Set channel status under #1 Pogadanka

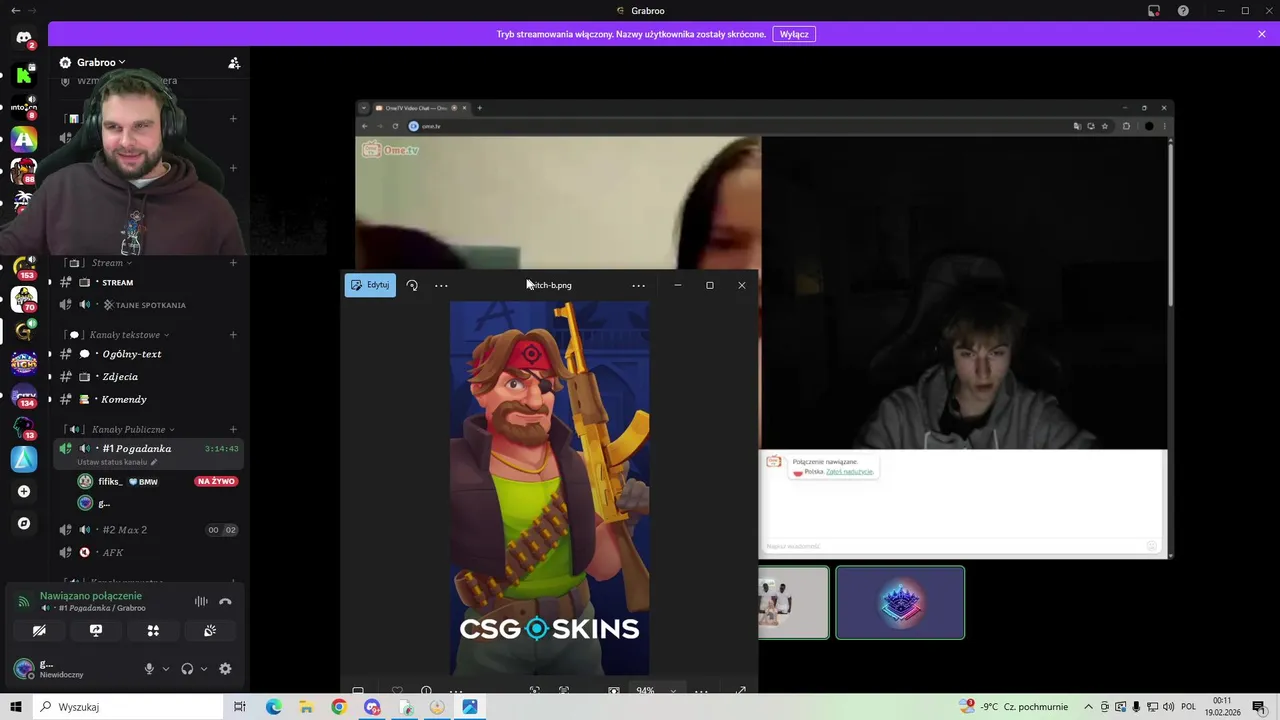pyautogui.click(x=117, y=462)
